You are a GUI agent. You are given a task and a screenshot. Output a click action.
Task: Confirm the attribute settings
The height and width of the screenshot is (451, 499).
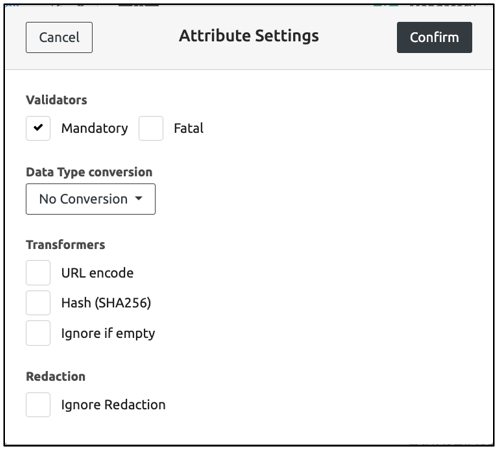(x=434, y=37)
